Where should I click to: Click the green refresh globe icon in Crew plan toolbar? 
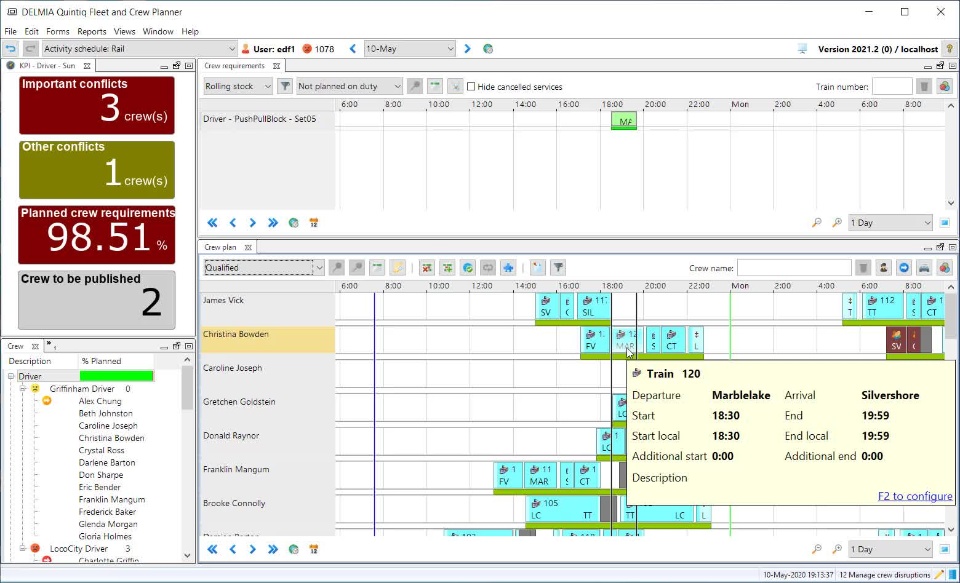tap(468, 268)
